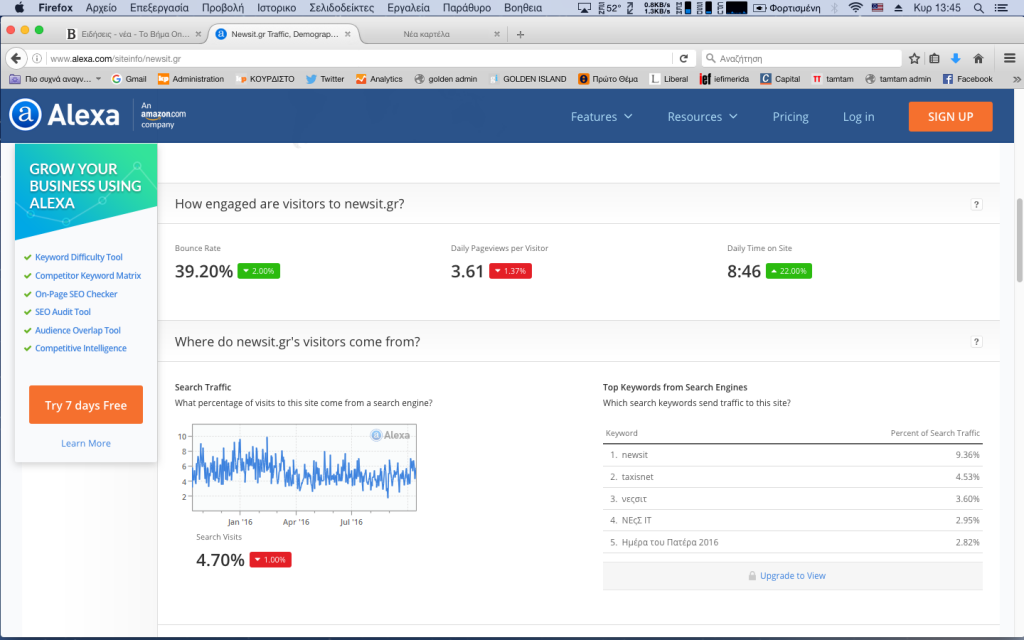
Task: Select the taxisnet keyword row
Action: click(792, 477)
